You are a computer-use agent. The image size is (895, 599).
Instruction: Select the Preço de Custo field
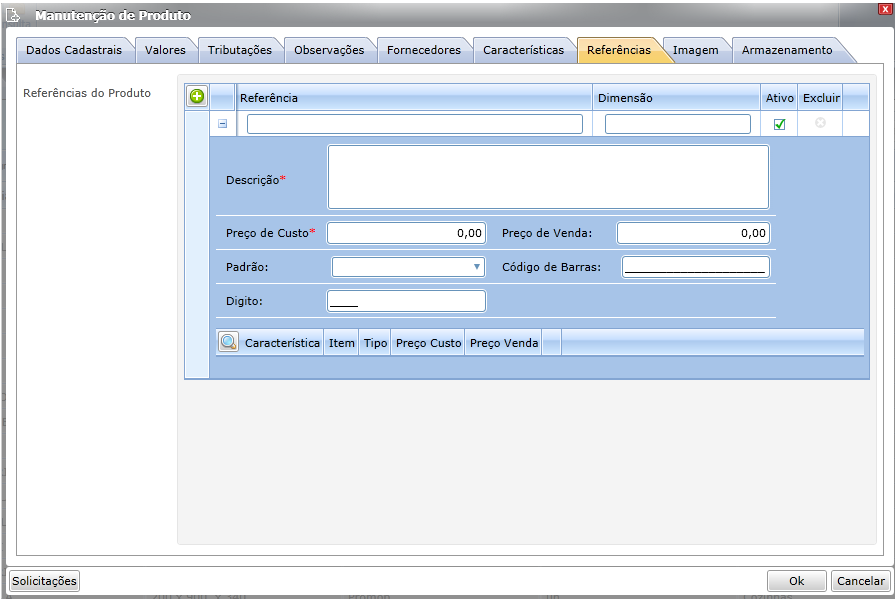406,233
